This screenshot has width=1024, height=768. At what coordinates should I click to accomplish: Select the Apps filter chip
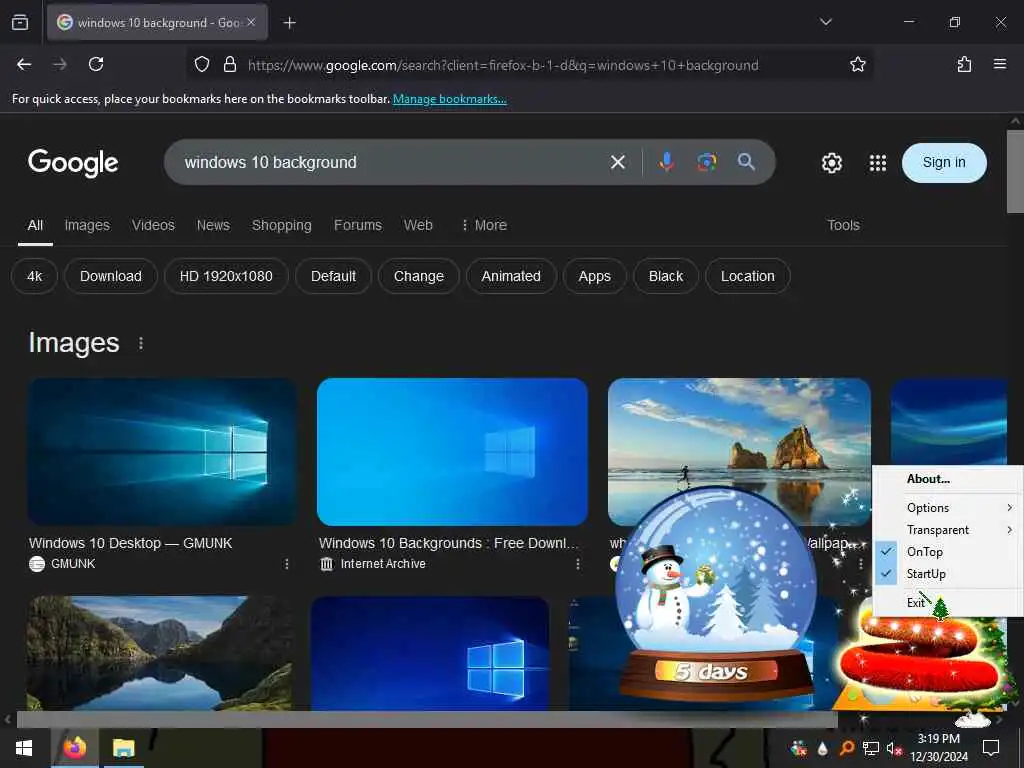594,276
